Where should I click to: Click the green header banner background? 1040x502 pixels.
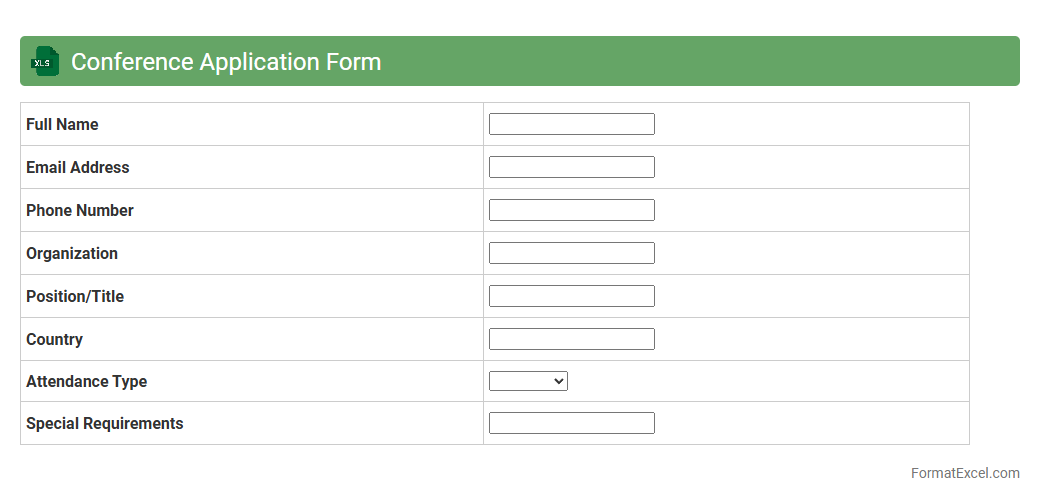pos(700,62)
